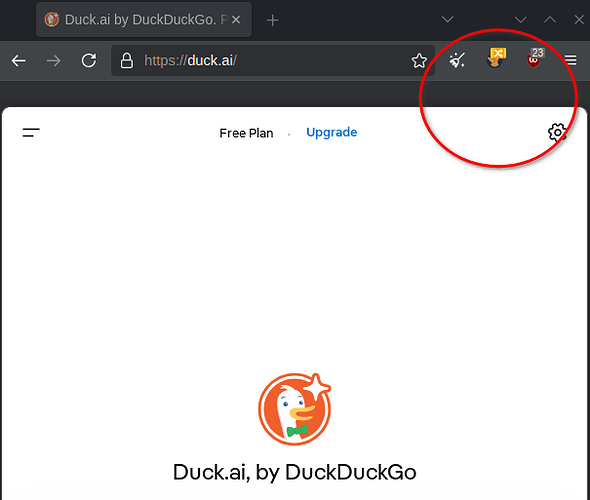590x500 pixels.
Task: Open the broom cleaner extension icon
Action: point(457,60)
